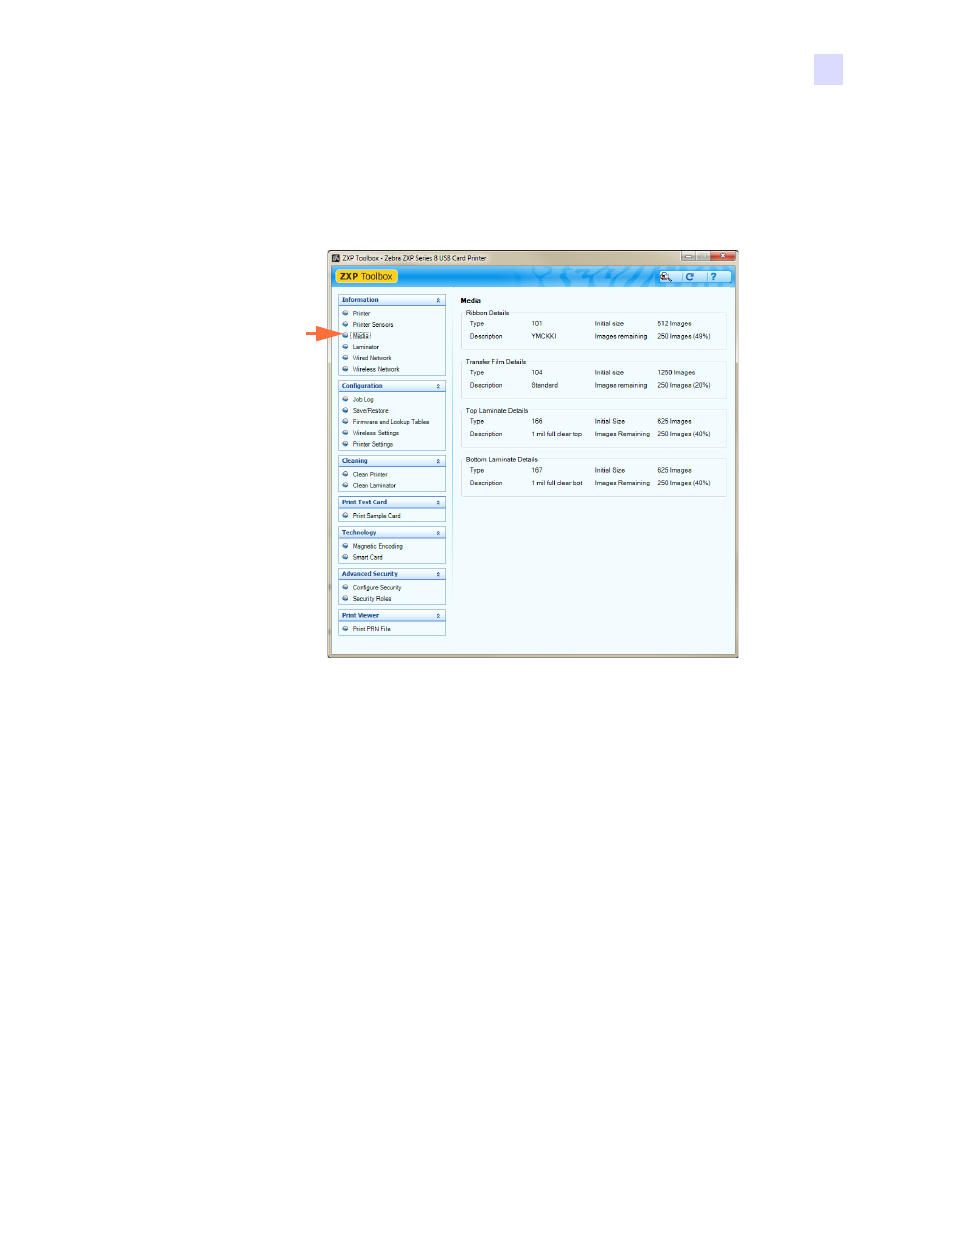The width and height of the screenshot is (954, 1235).
Task: Click the Media page heading
Action: click(471, 301)
